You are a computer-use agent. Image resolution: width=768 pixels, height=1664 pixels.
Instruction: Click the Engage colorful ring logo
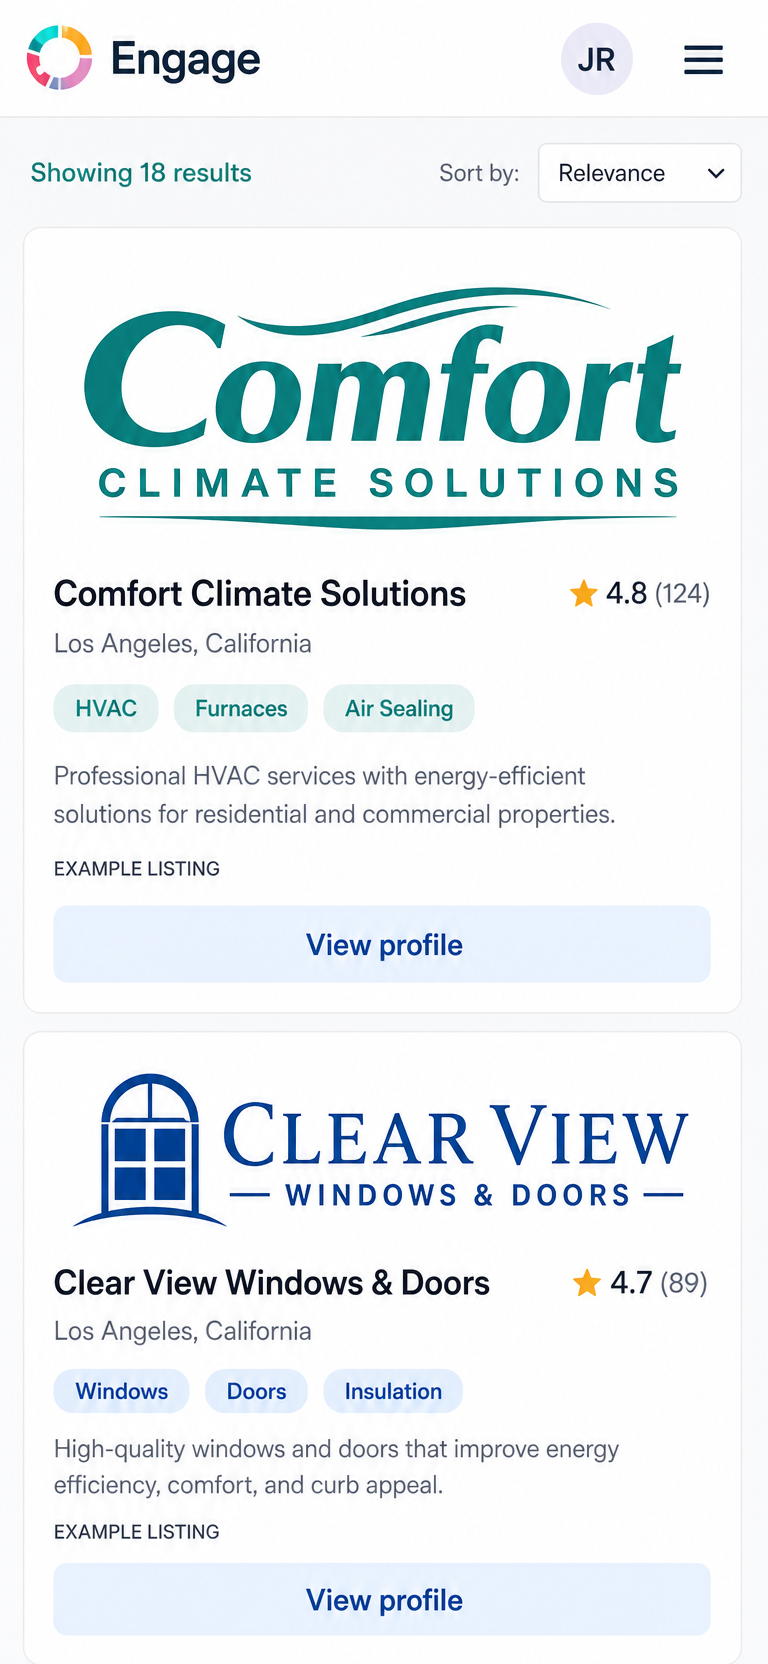59,58
